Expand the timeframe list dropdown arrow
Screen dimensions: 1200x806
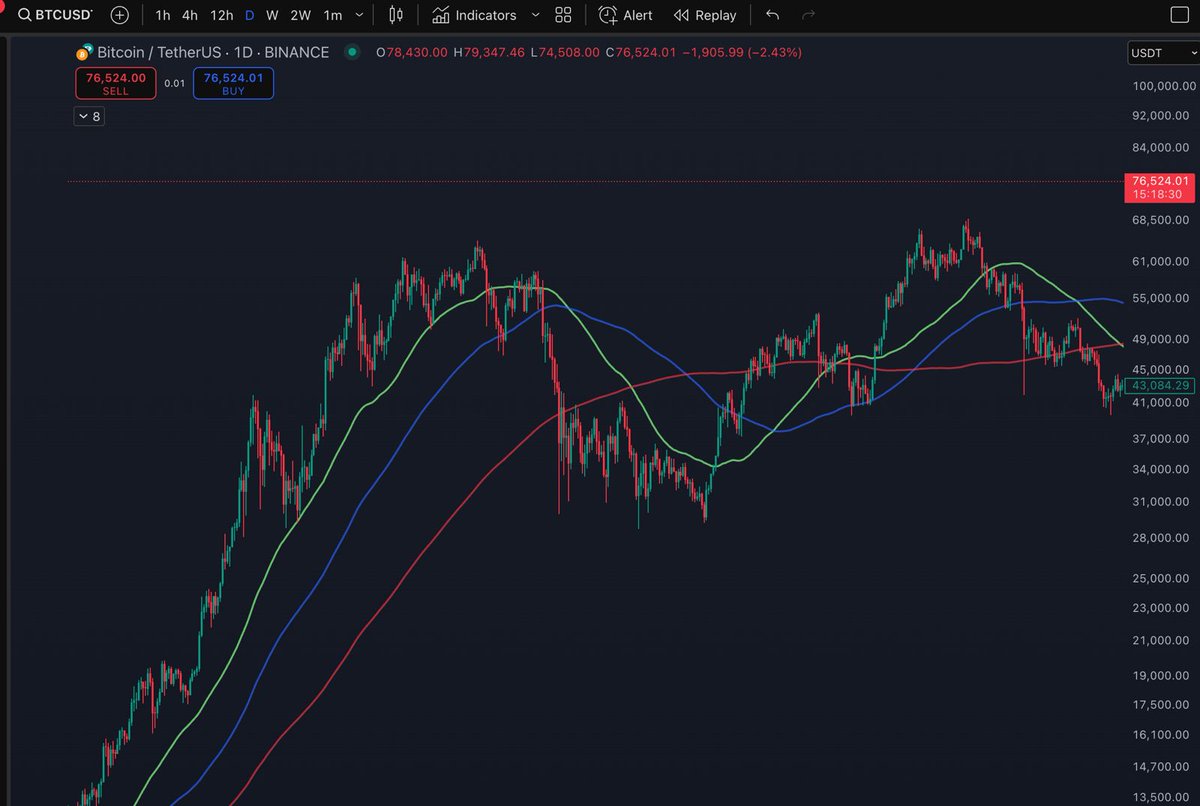point(359,15)
